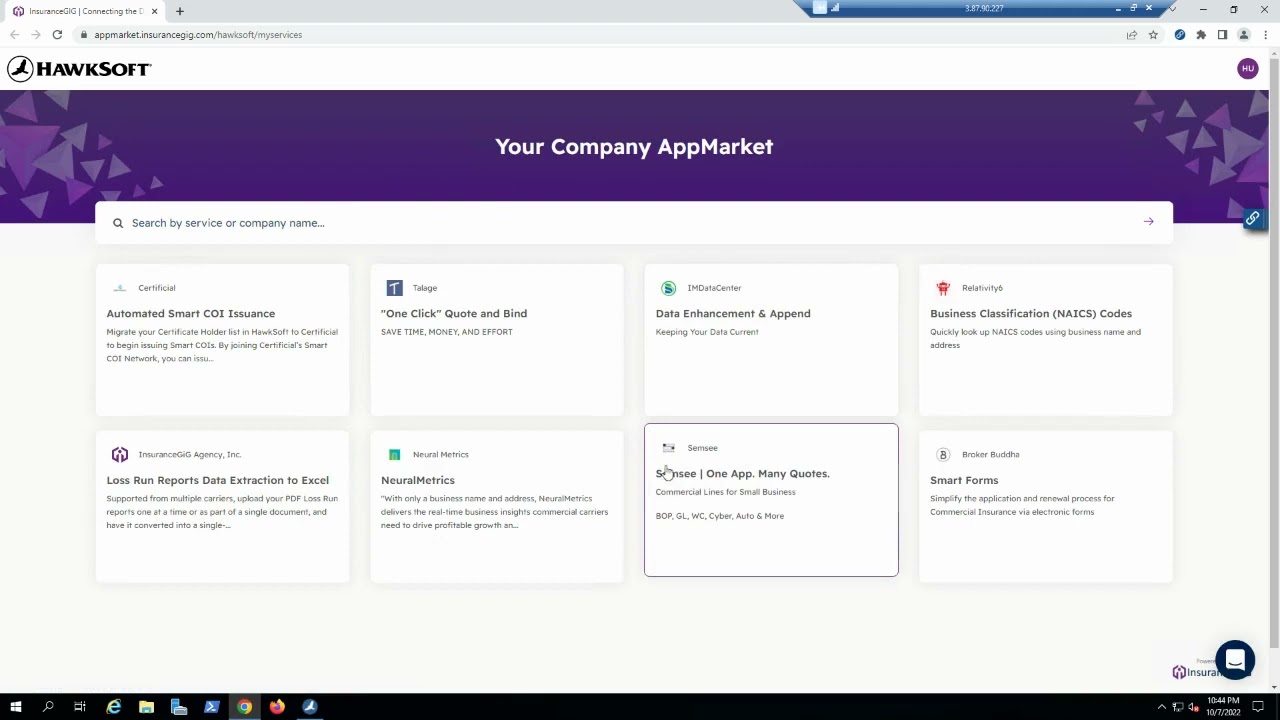The height and width of the screenshot is (720, 1280).
Task: Open PowerShell from taskbar
Action: point(211,707)
